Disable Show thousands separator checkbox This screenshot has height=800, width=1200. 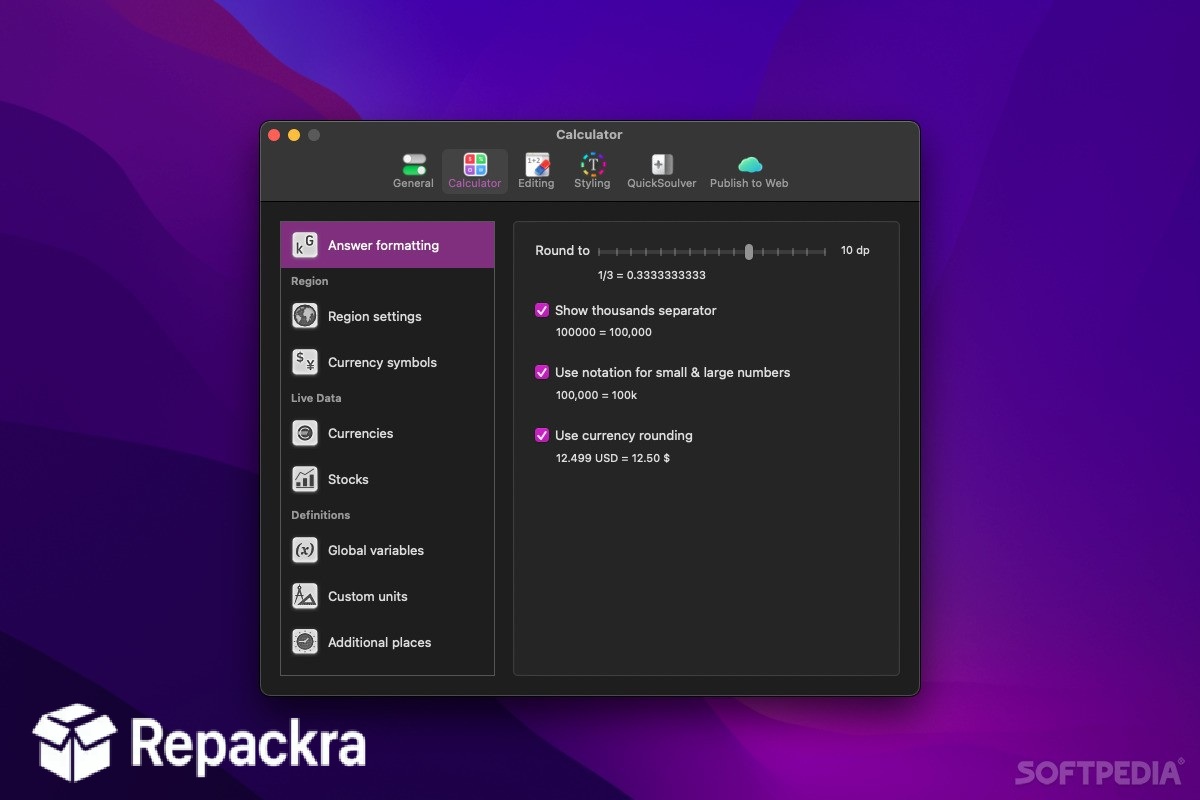pos(542,310)
